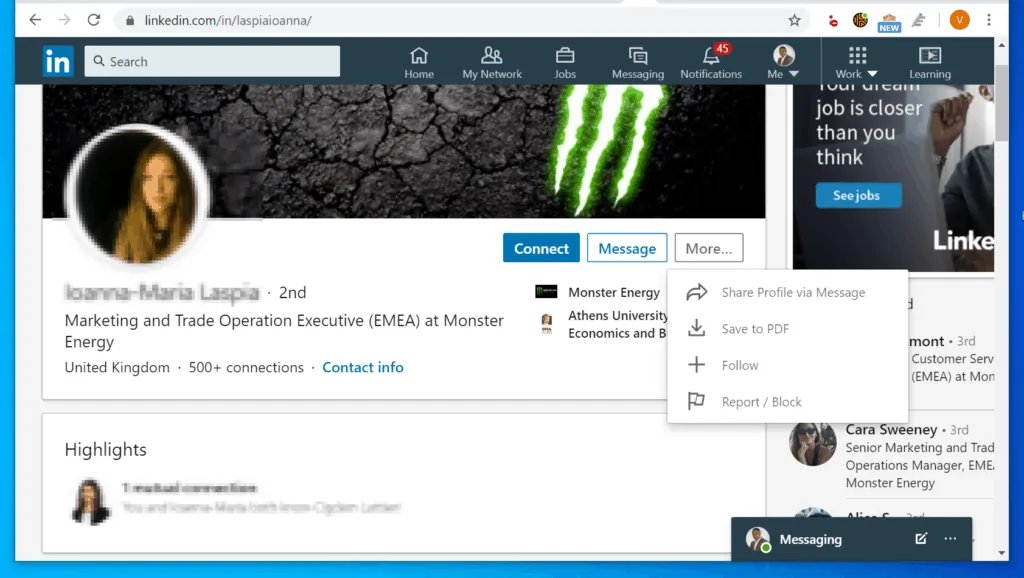This screenshot has width=1024, height=578.
Task: Click the red extension icon in toolbar
Action: pos(833,21)
